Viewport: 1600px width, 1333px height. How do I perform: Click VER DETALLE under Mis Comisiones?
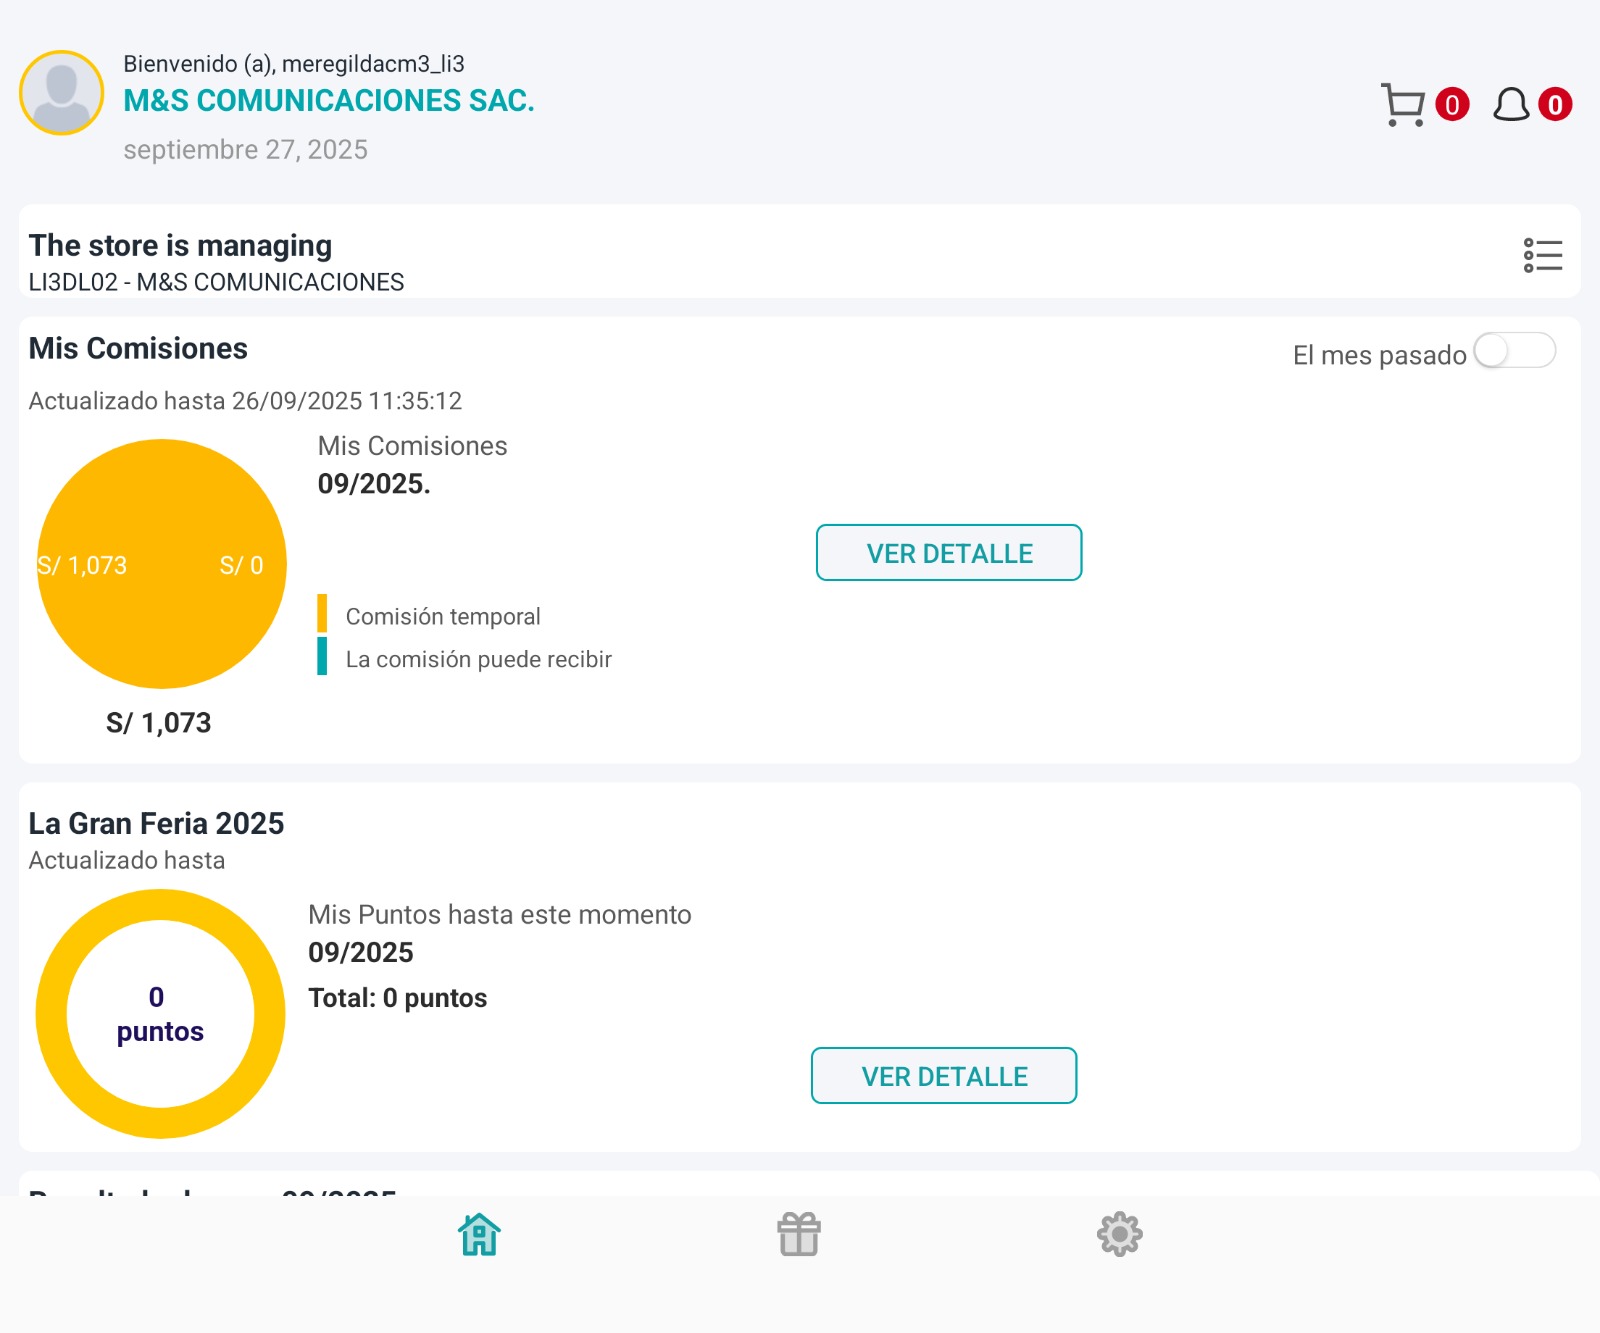click(949, 553)
